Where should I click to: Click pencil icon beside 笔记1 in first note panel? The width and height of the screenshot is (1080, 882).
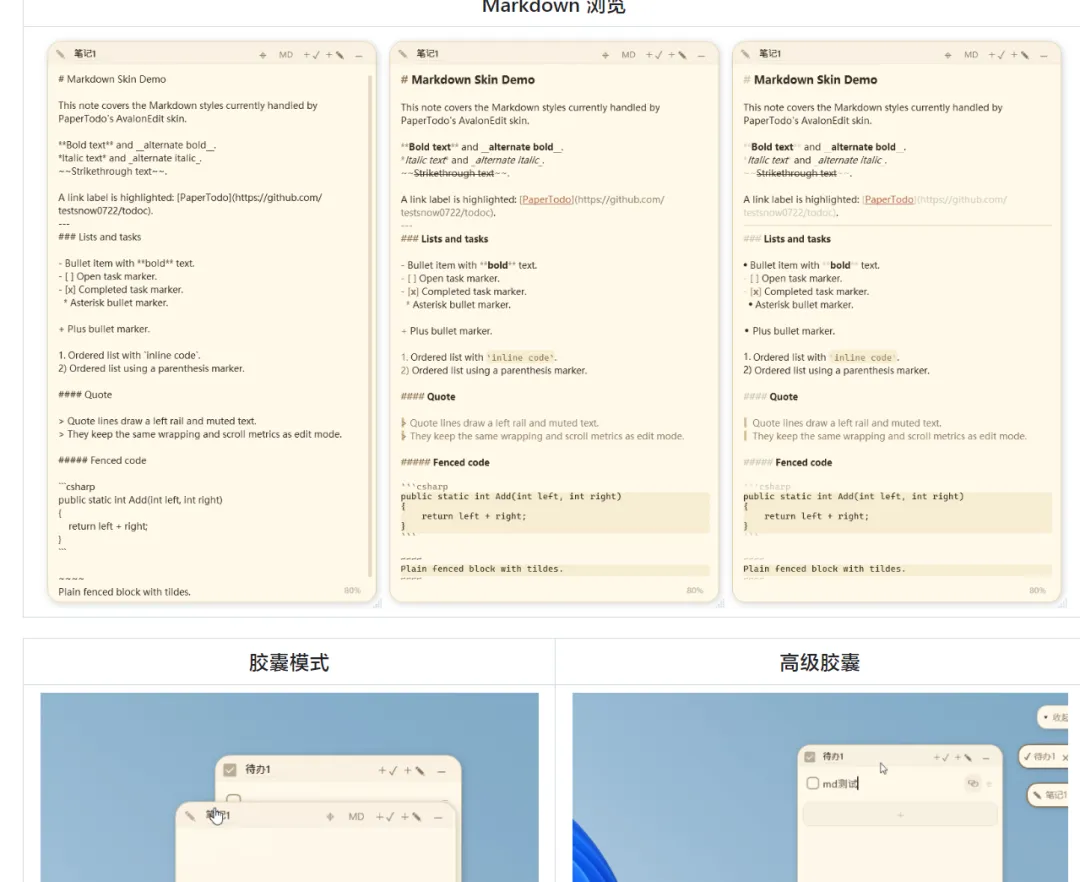point(61,54)
